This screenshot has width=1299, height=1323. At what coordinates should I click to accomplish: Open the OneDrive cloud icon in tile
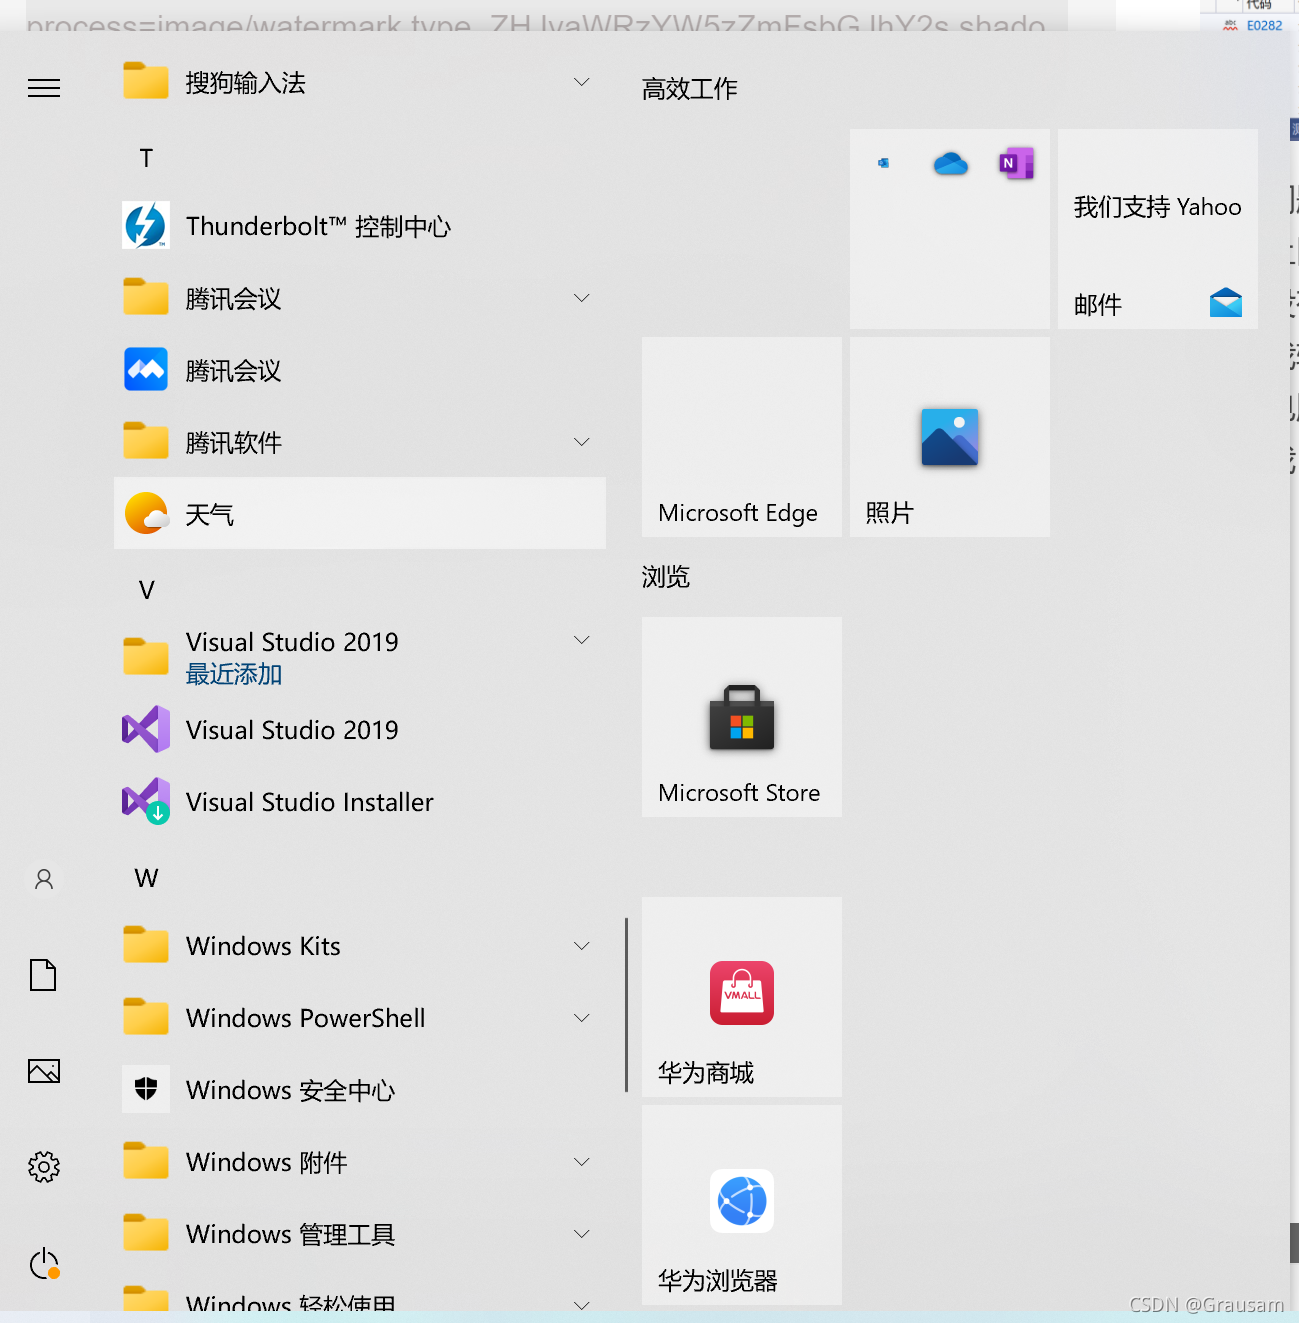click(951, 164)
